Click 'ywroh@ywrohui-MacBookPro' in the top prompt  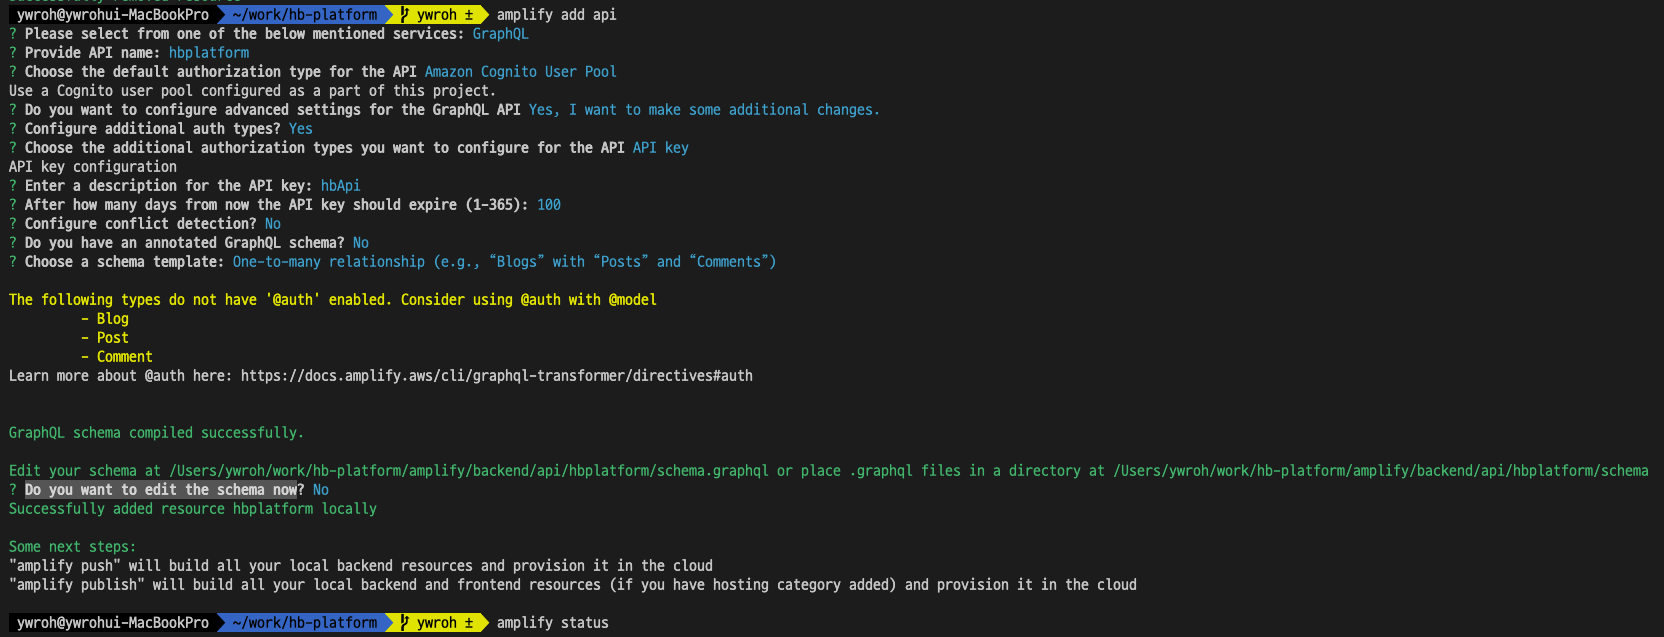pyautogui.click(x=113, y=15)
